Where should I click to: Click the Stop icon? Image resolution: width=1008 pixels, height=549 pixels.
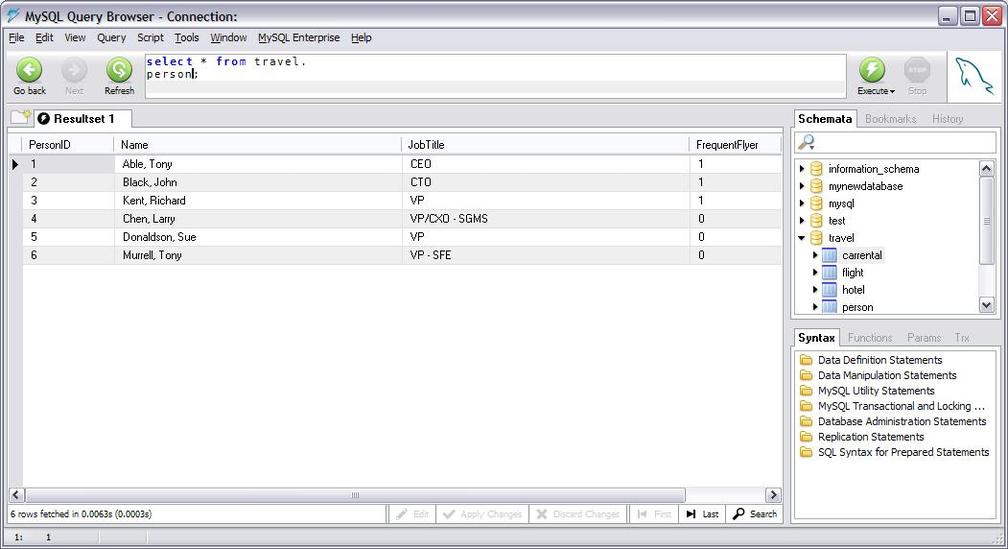917,70
